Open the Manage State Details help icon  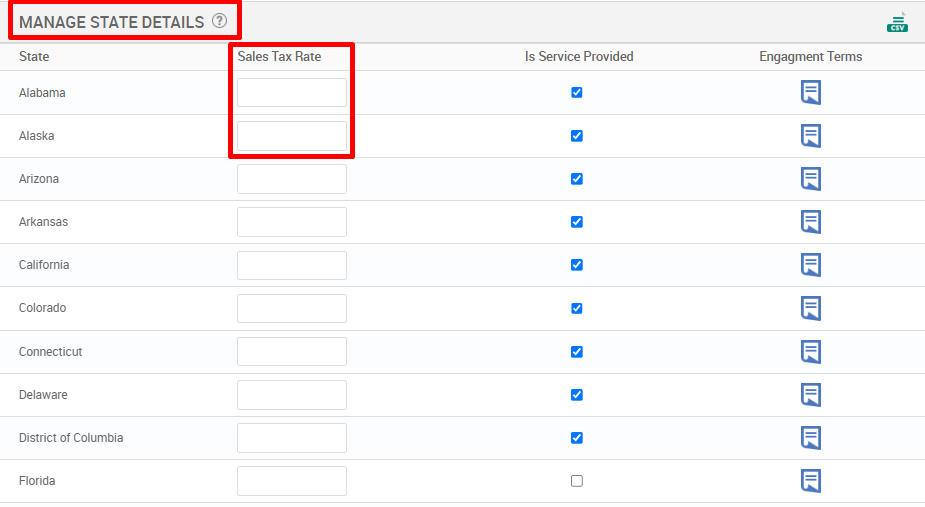point(219,21)
